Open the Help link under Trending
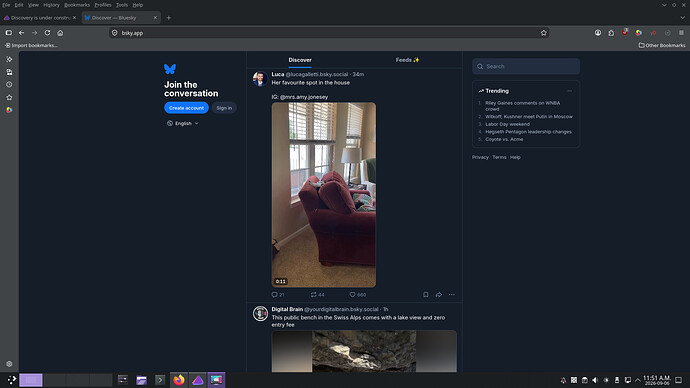This screenshot has width=690, height=388. [515, 157]
